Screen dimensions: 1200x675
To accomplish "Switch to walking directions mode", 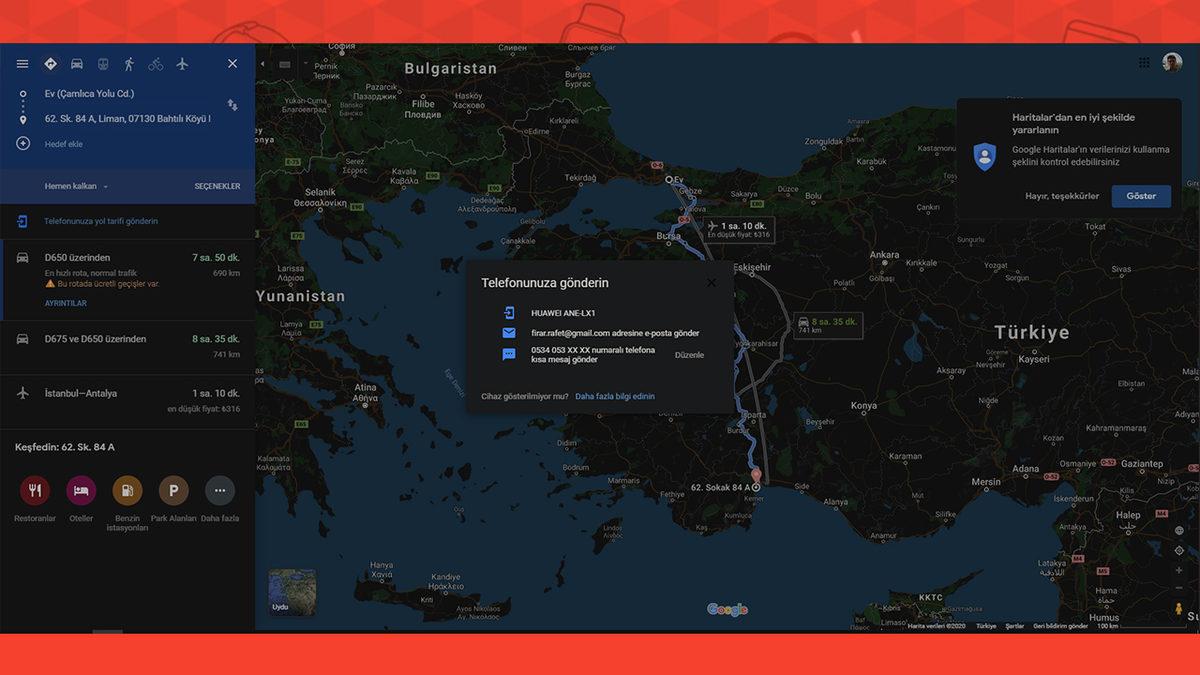I will tap(129, 62).
